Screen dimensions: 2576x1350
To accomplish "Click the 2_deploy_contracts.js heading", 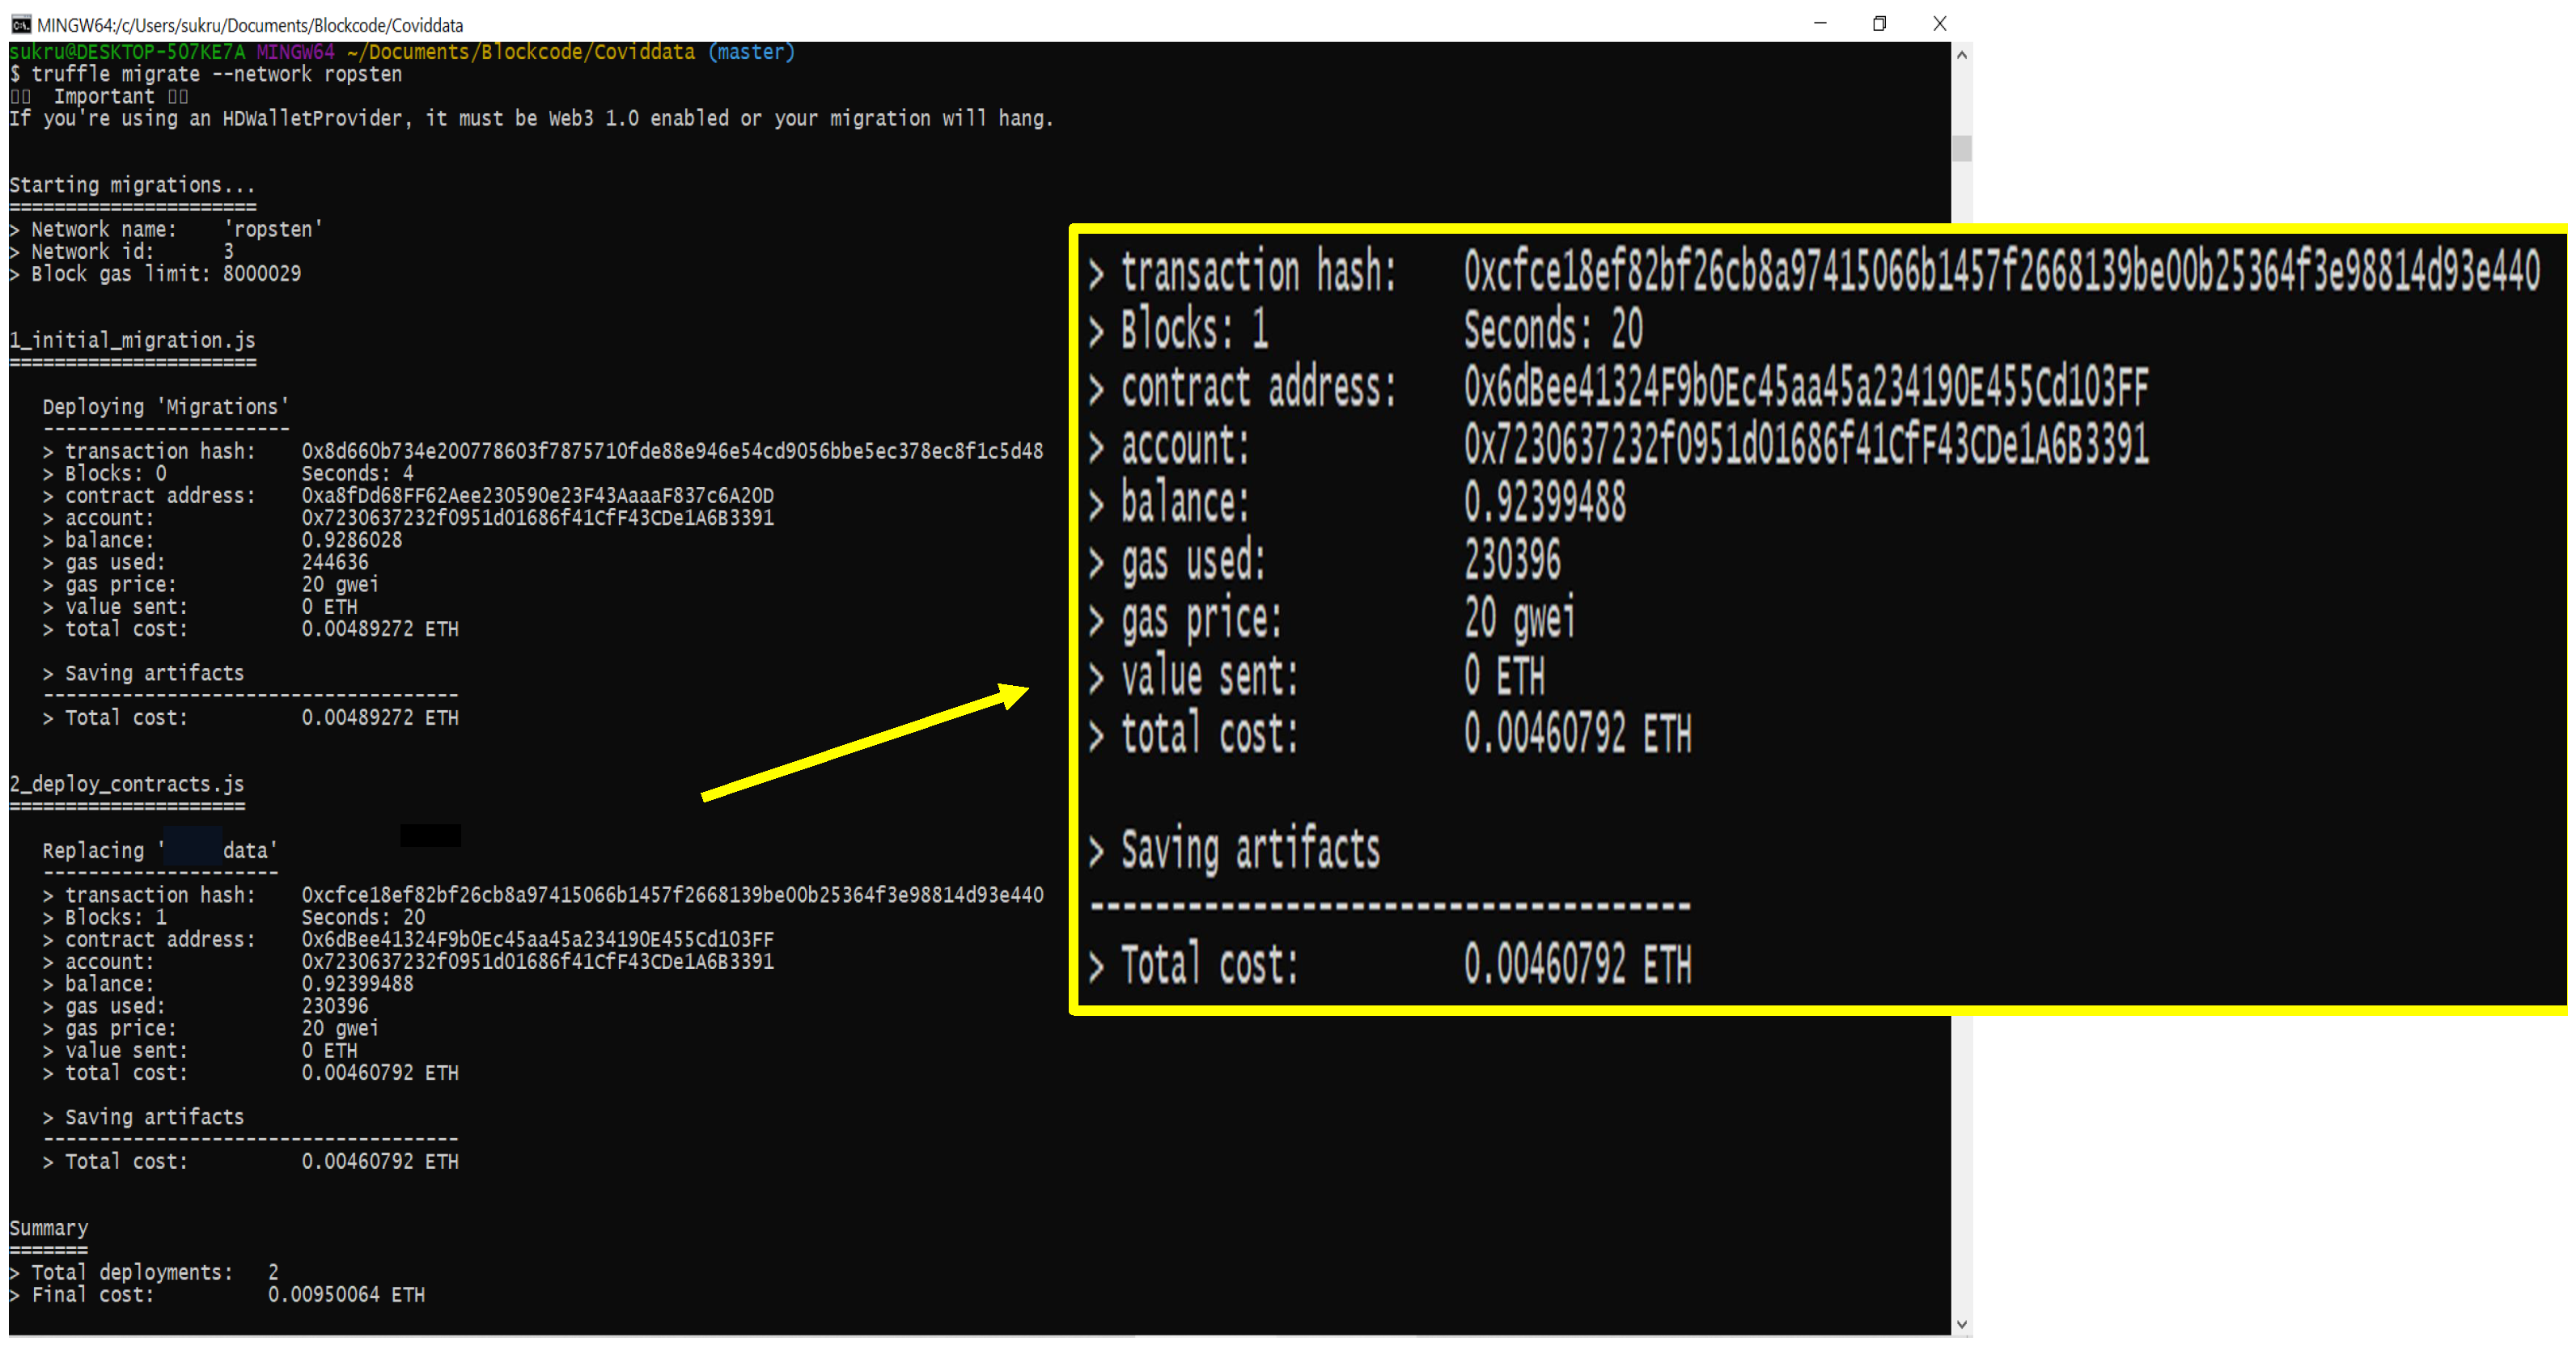I will pos(127,784).
